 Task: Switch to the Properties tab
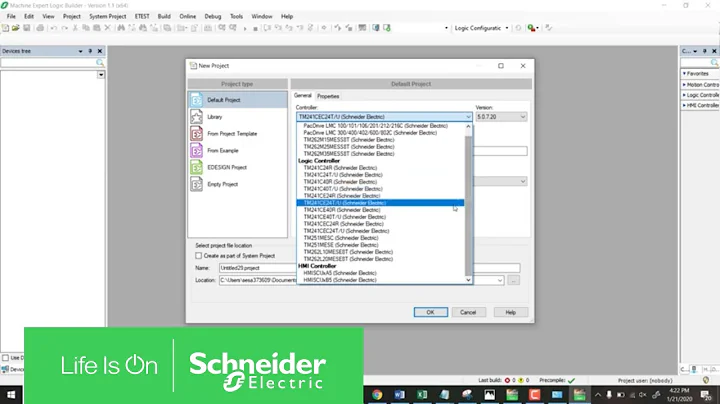tap(328, 96)
